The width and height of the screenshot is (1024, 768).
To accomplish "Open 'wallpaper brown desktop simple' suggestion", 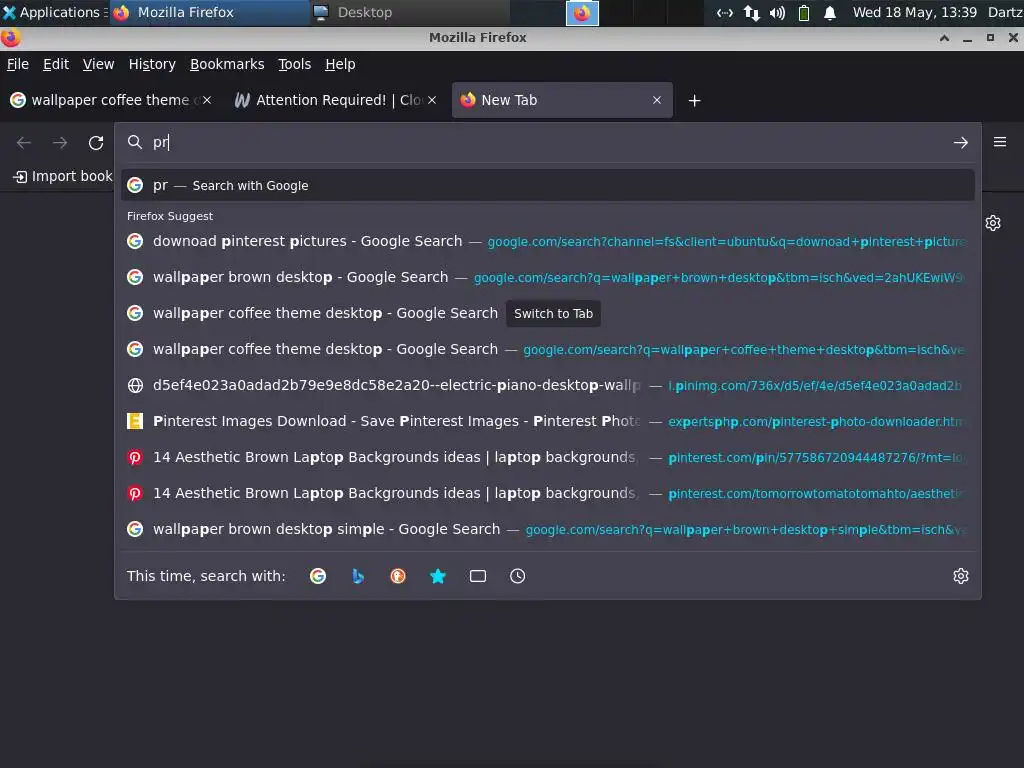I will pos(547,529).
